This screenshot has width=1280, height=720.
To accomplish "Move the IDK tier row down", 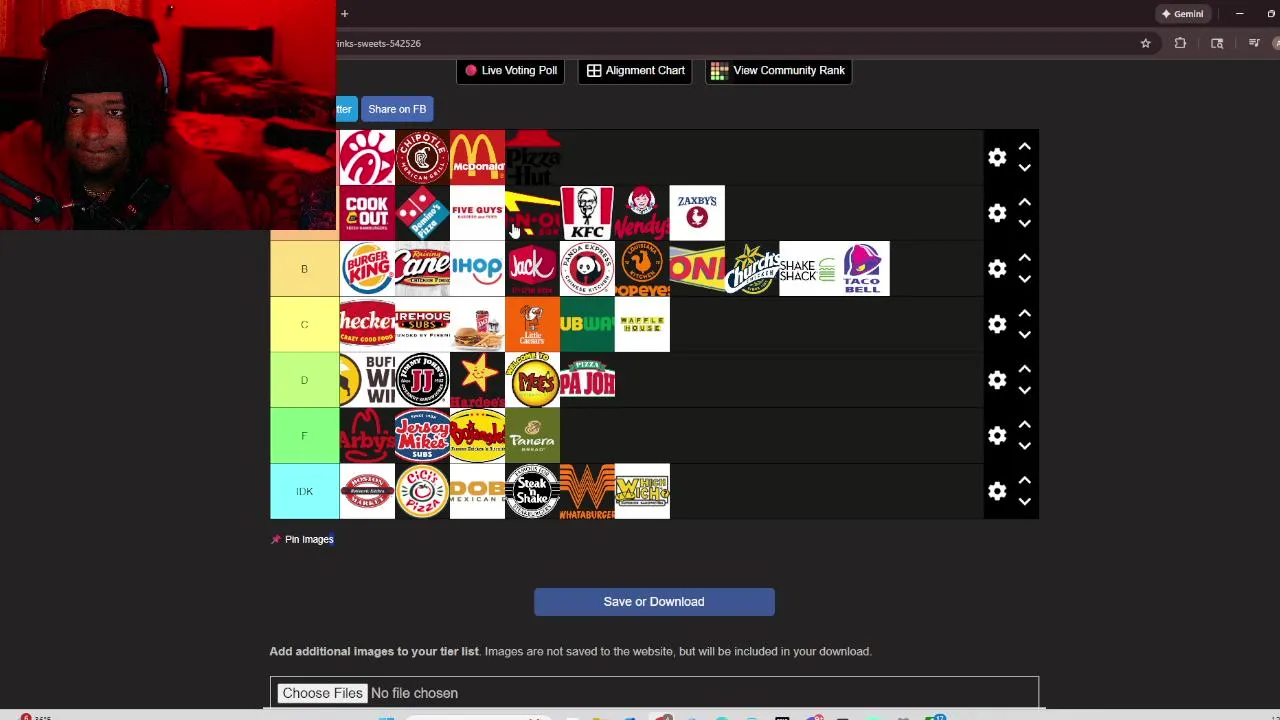I will click(1024, 502).
